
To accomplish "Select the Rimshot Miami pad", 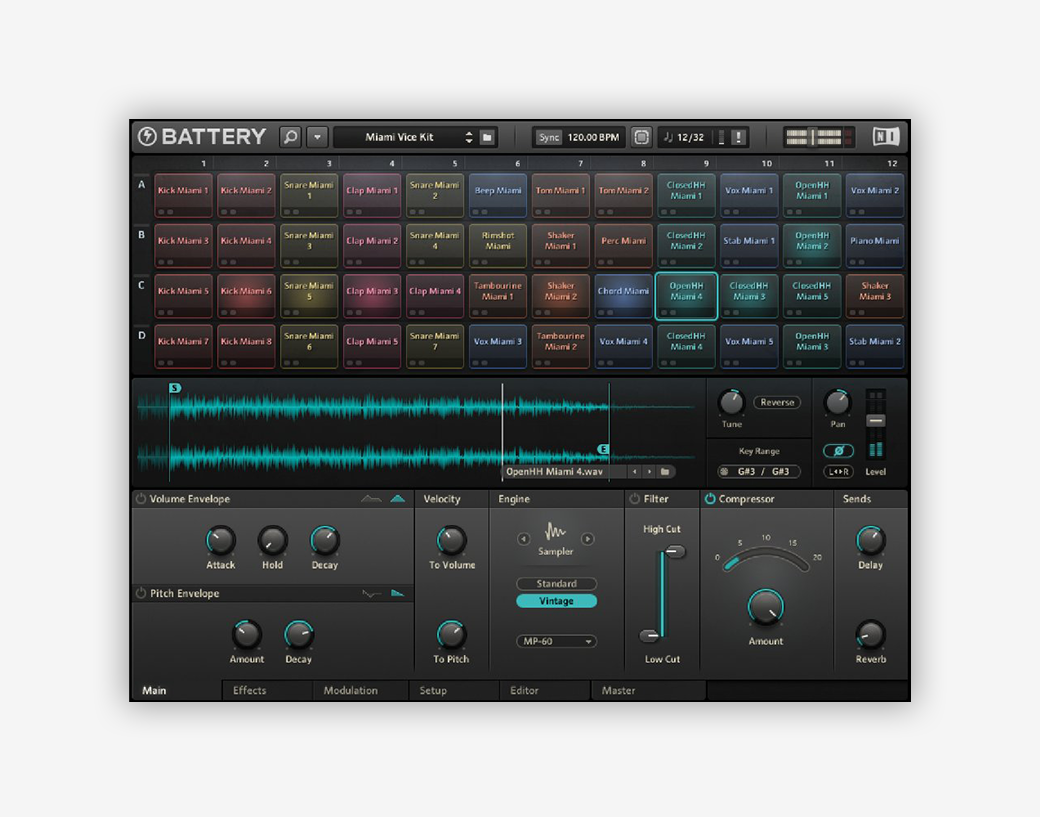I will click(x=497, y=246).
